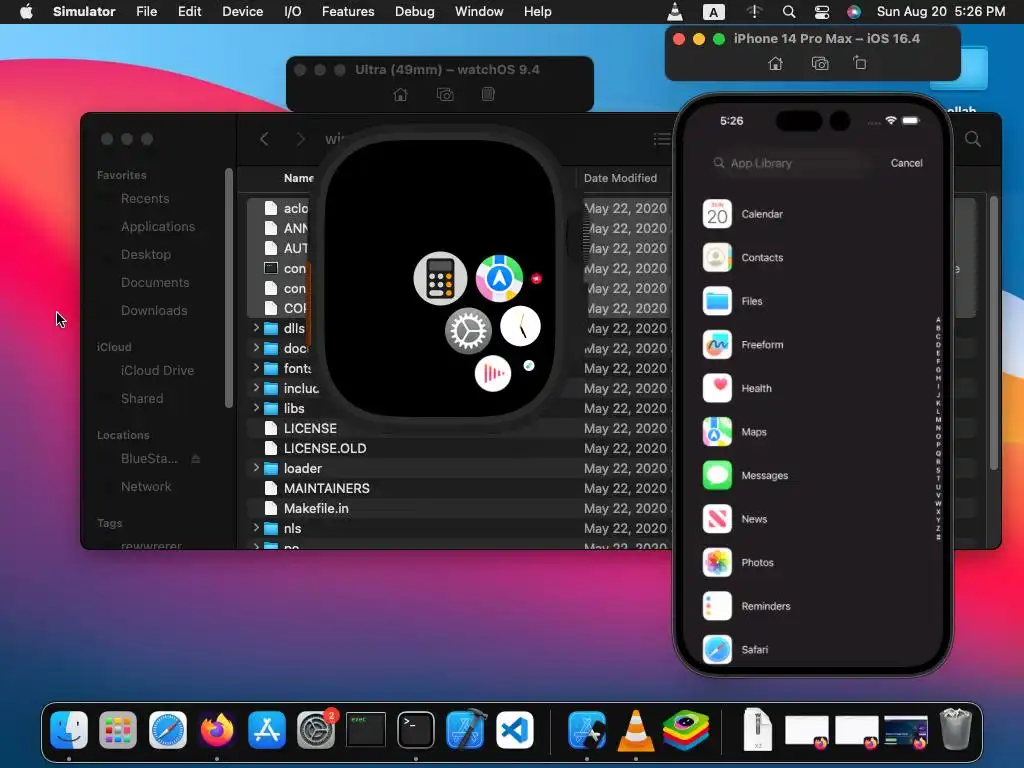Click Screenshot button in watch simulator toolbar
The width and height of the screenshot is (1024, 768).
click(x=445, y=95)
